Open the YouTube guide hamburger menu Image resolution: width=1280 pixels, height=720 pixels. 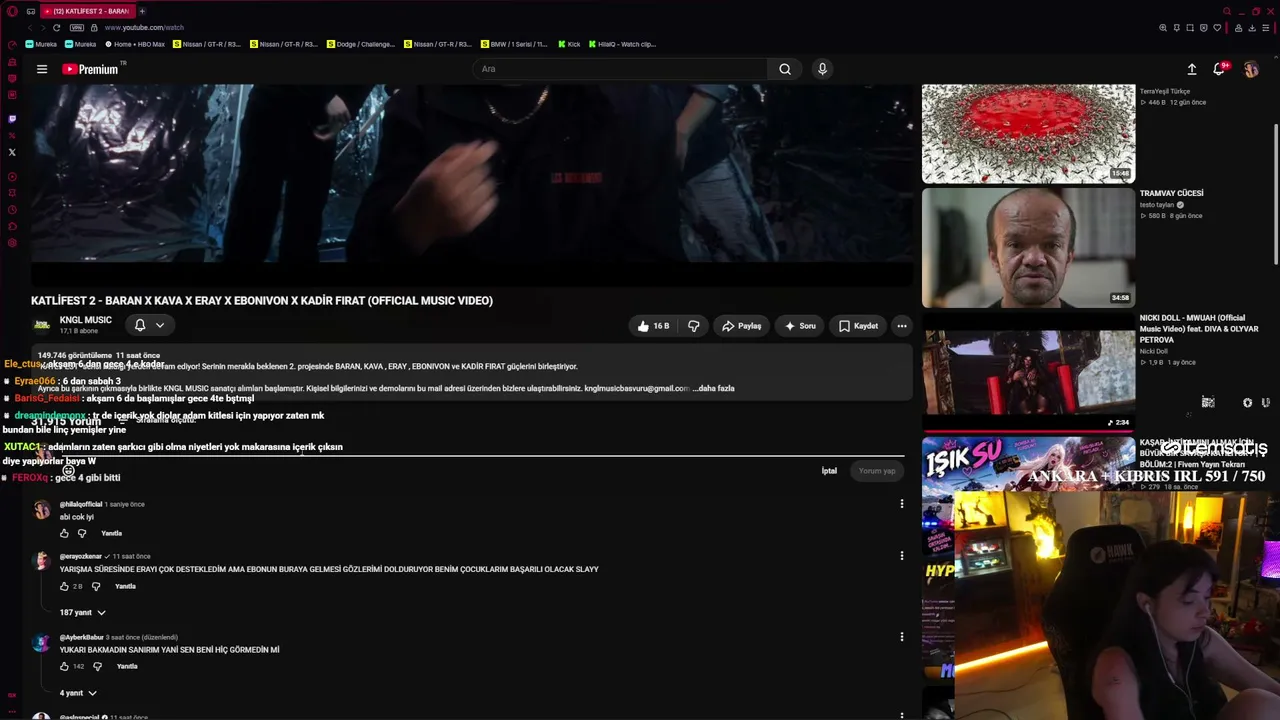(x=42, y=69)
